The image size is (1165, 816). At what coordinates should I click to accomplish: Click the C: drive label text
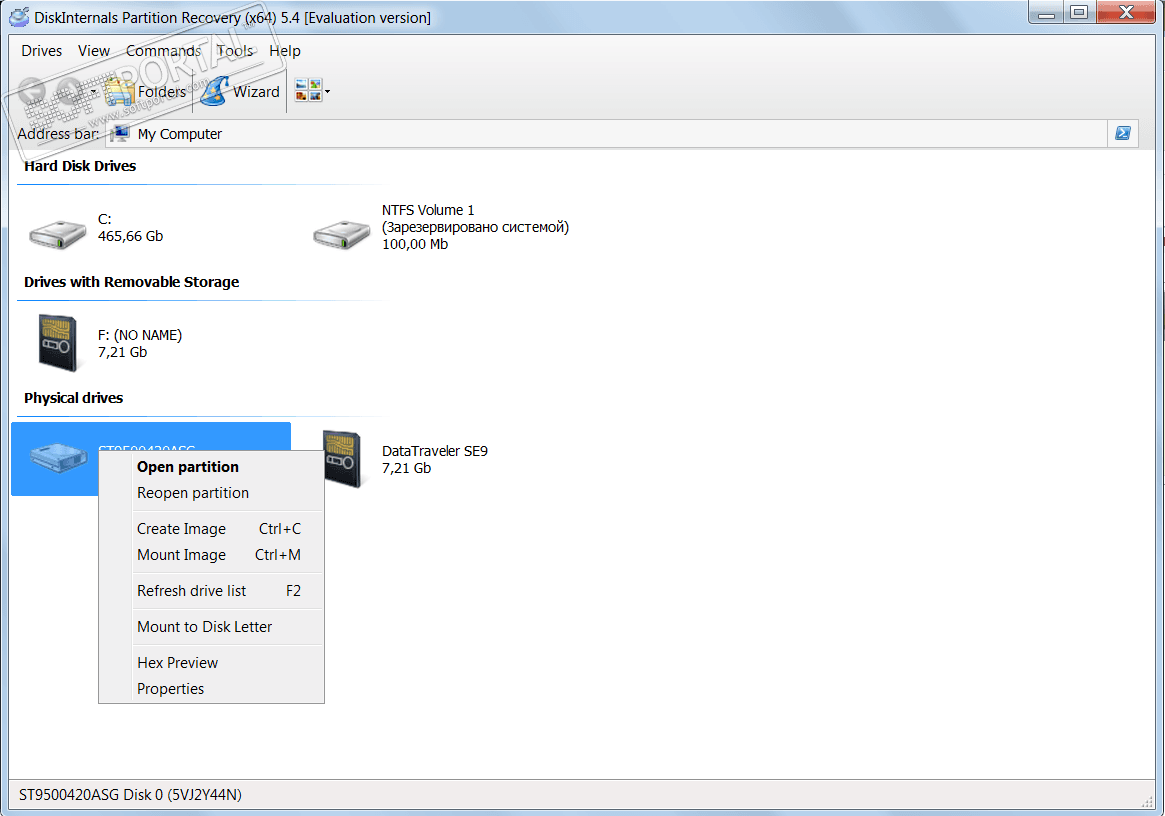tap(105, 218)
